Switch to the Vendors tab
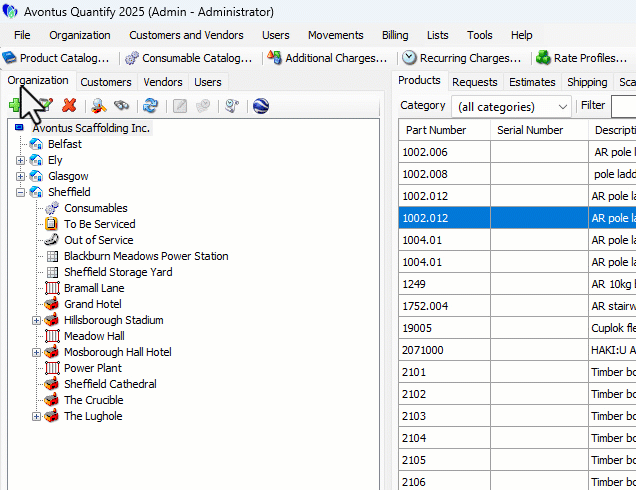This screenshot has height=490, width=636. [162, 82]
